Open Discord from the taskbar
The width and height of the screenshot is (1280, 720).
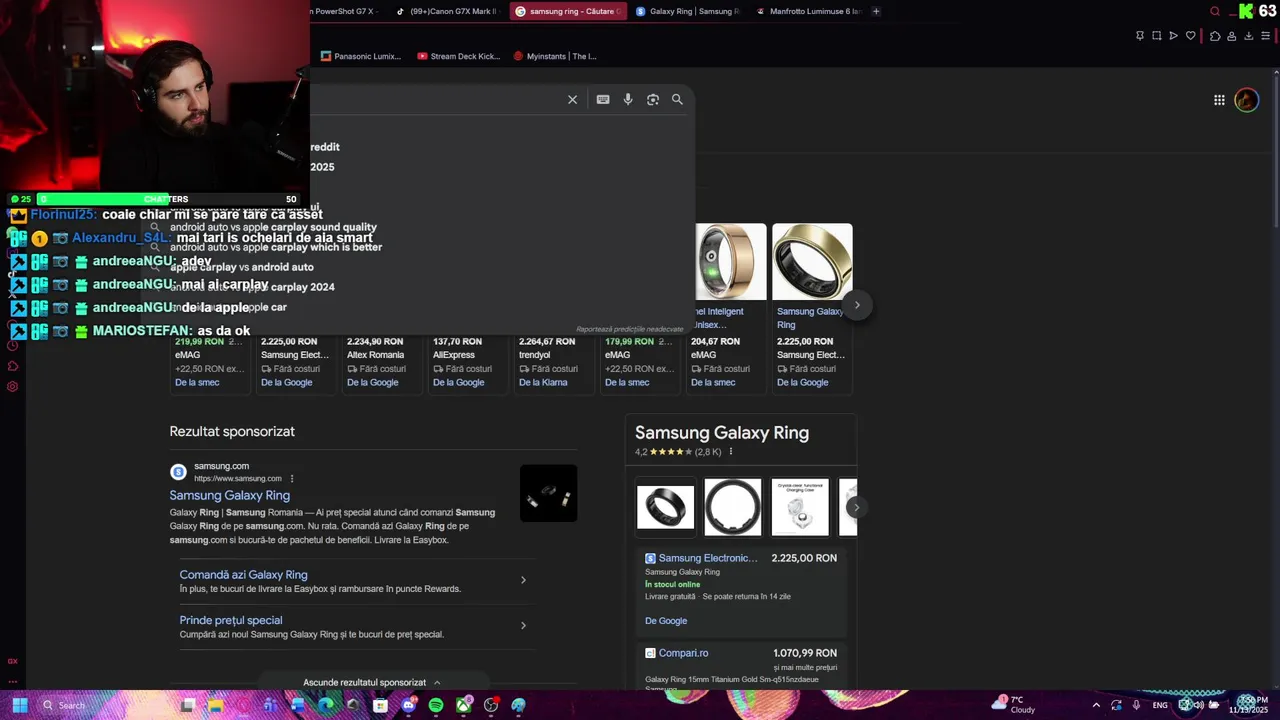408,705
